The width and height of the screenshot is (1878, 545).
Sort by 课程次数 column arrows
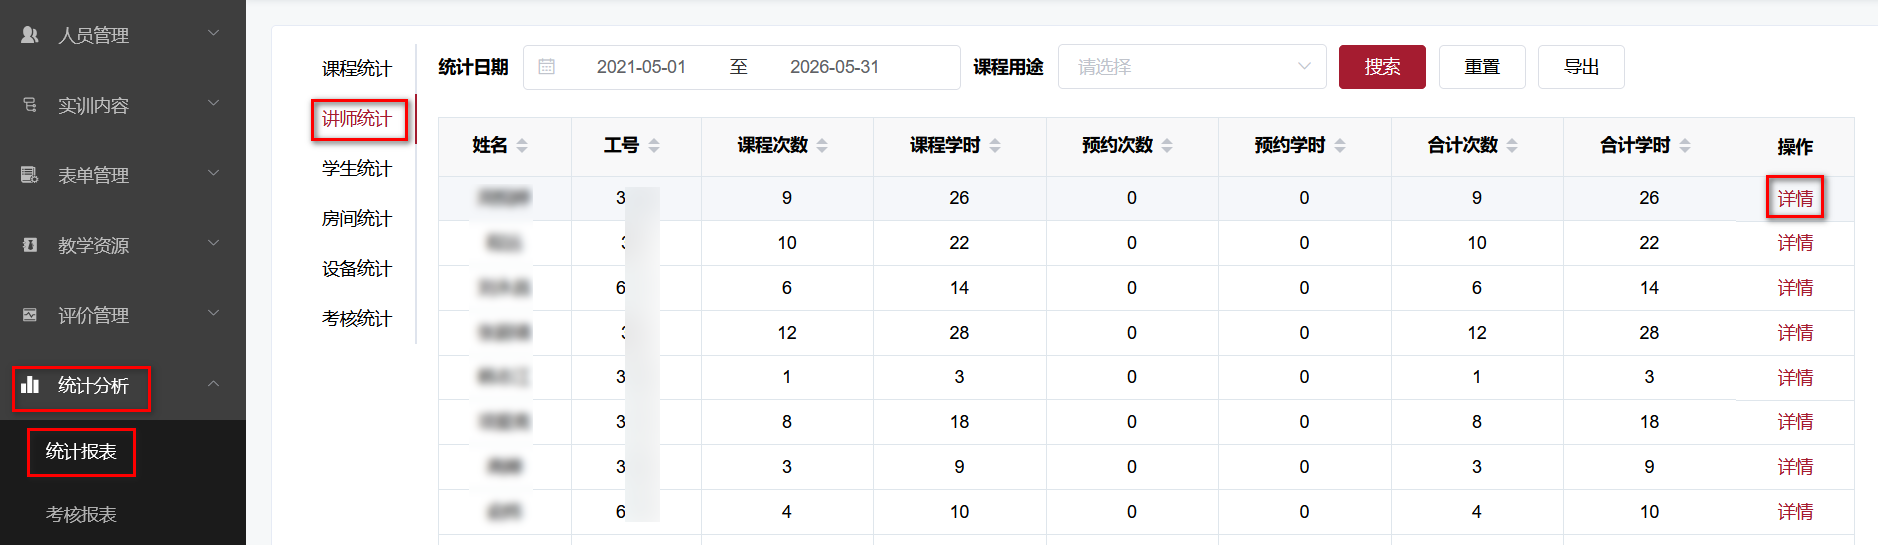[x=822, y=146]
